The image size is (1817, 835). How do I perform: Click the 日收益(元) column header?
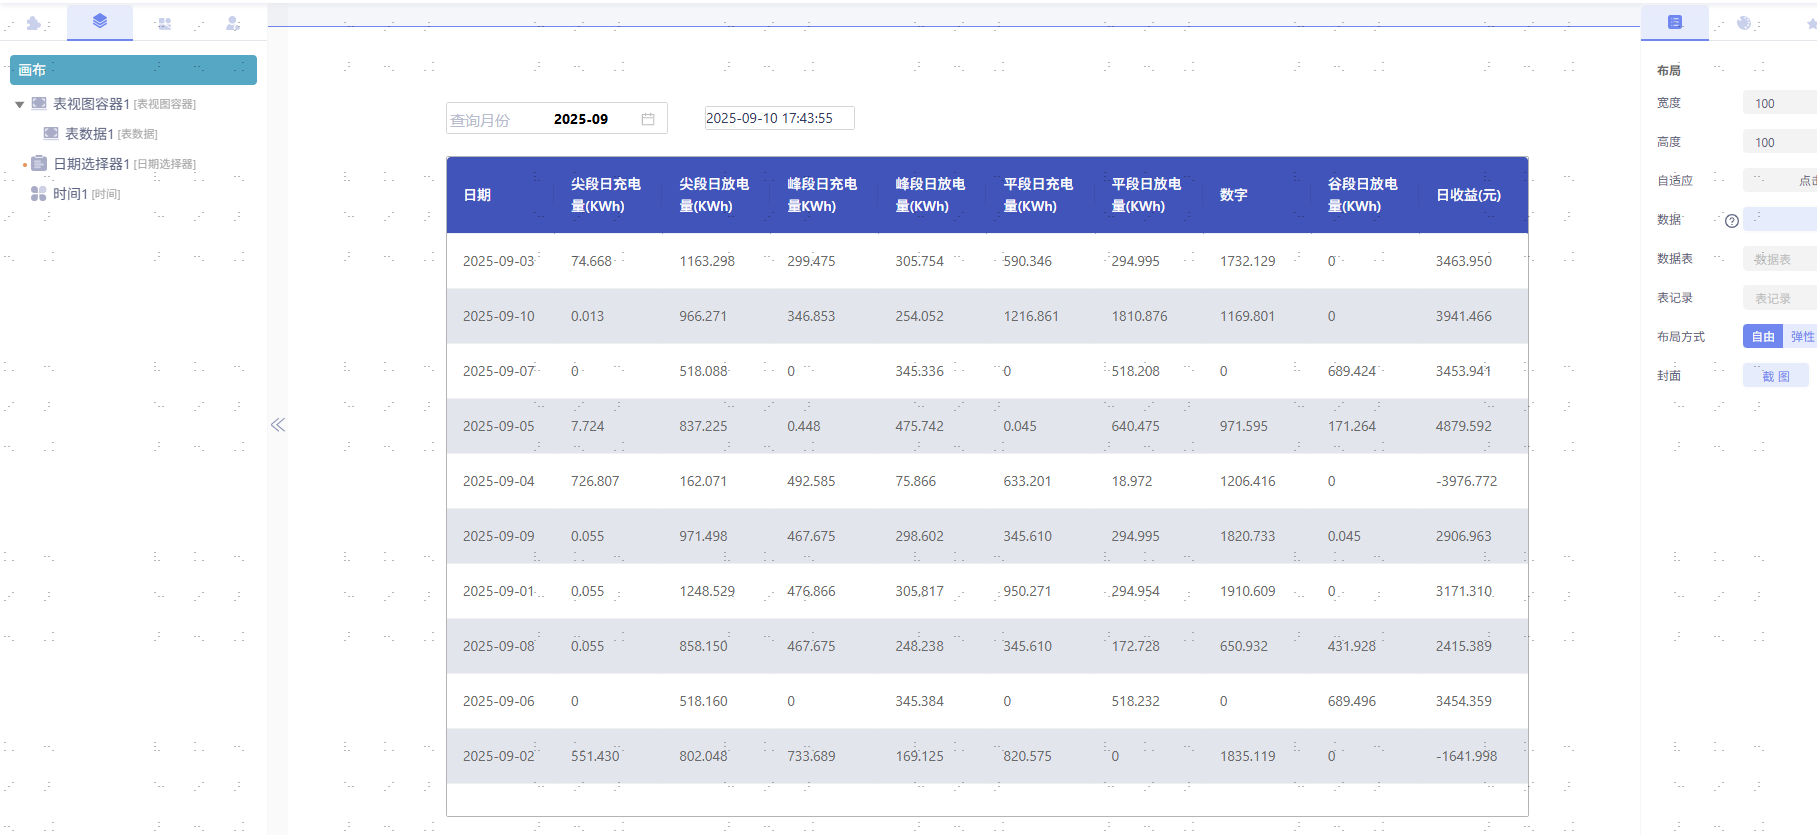[1468, 195]
